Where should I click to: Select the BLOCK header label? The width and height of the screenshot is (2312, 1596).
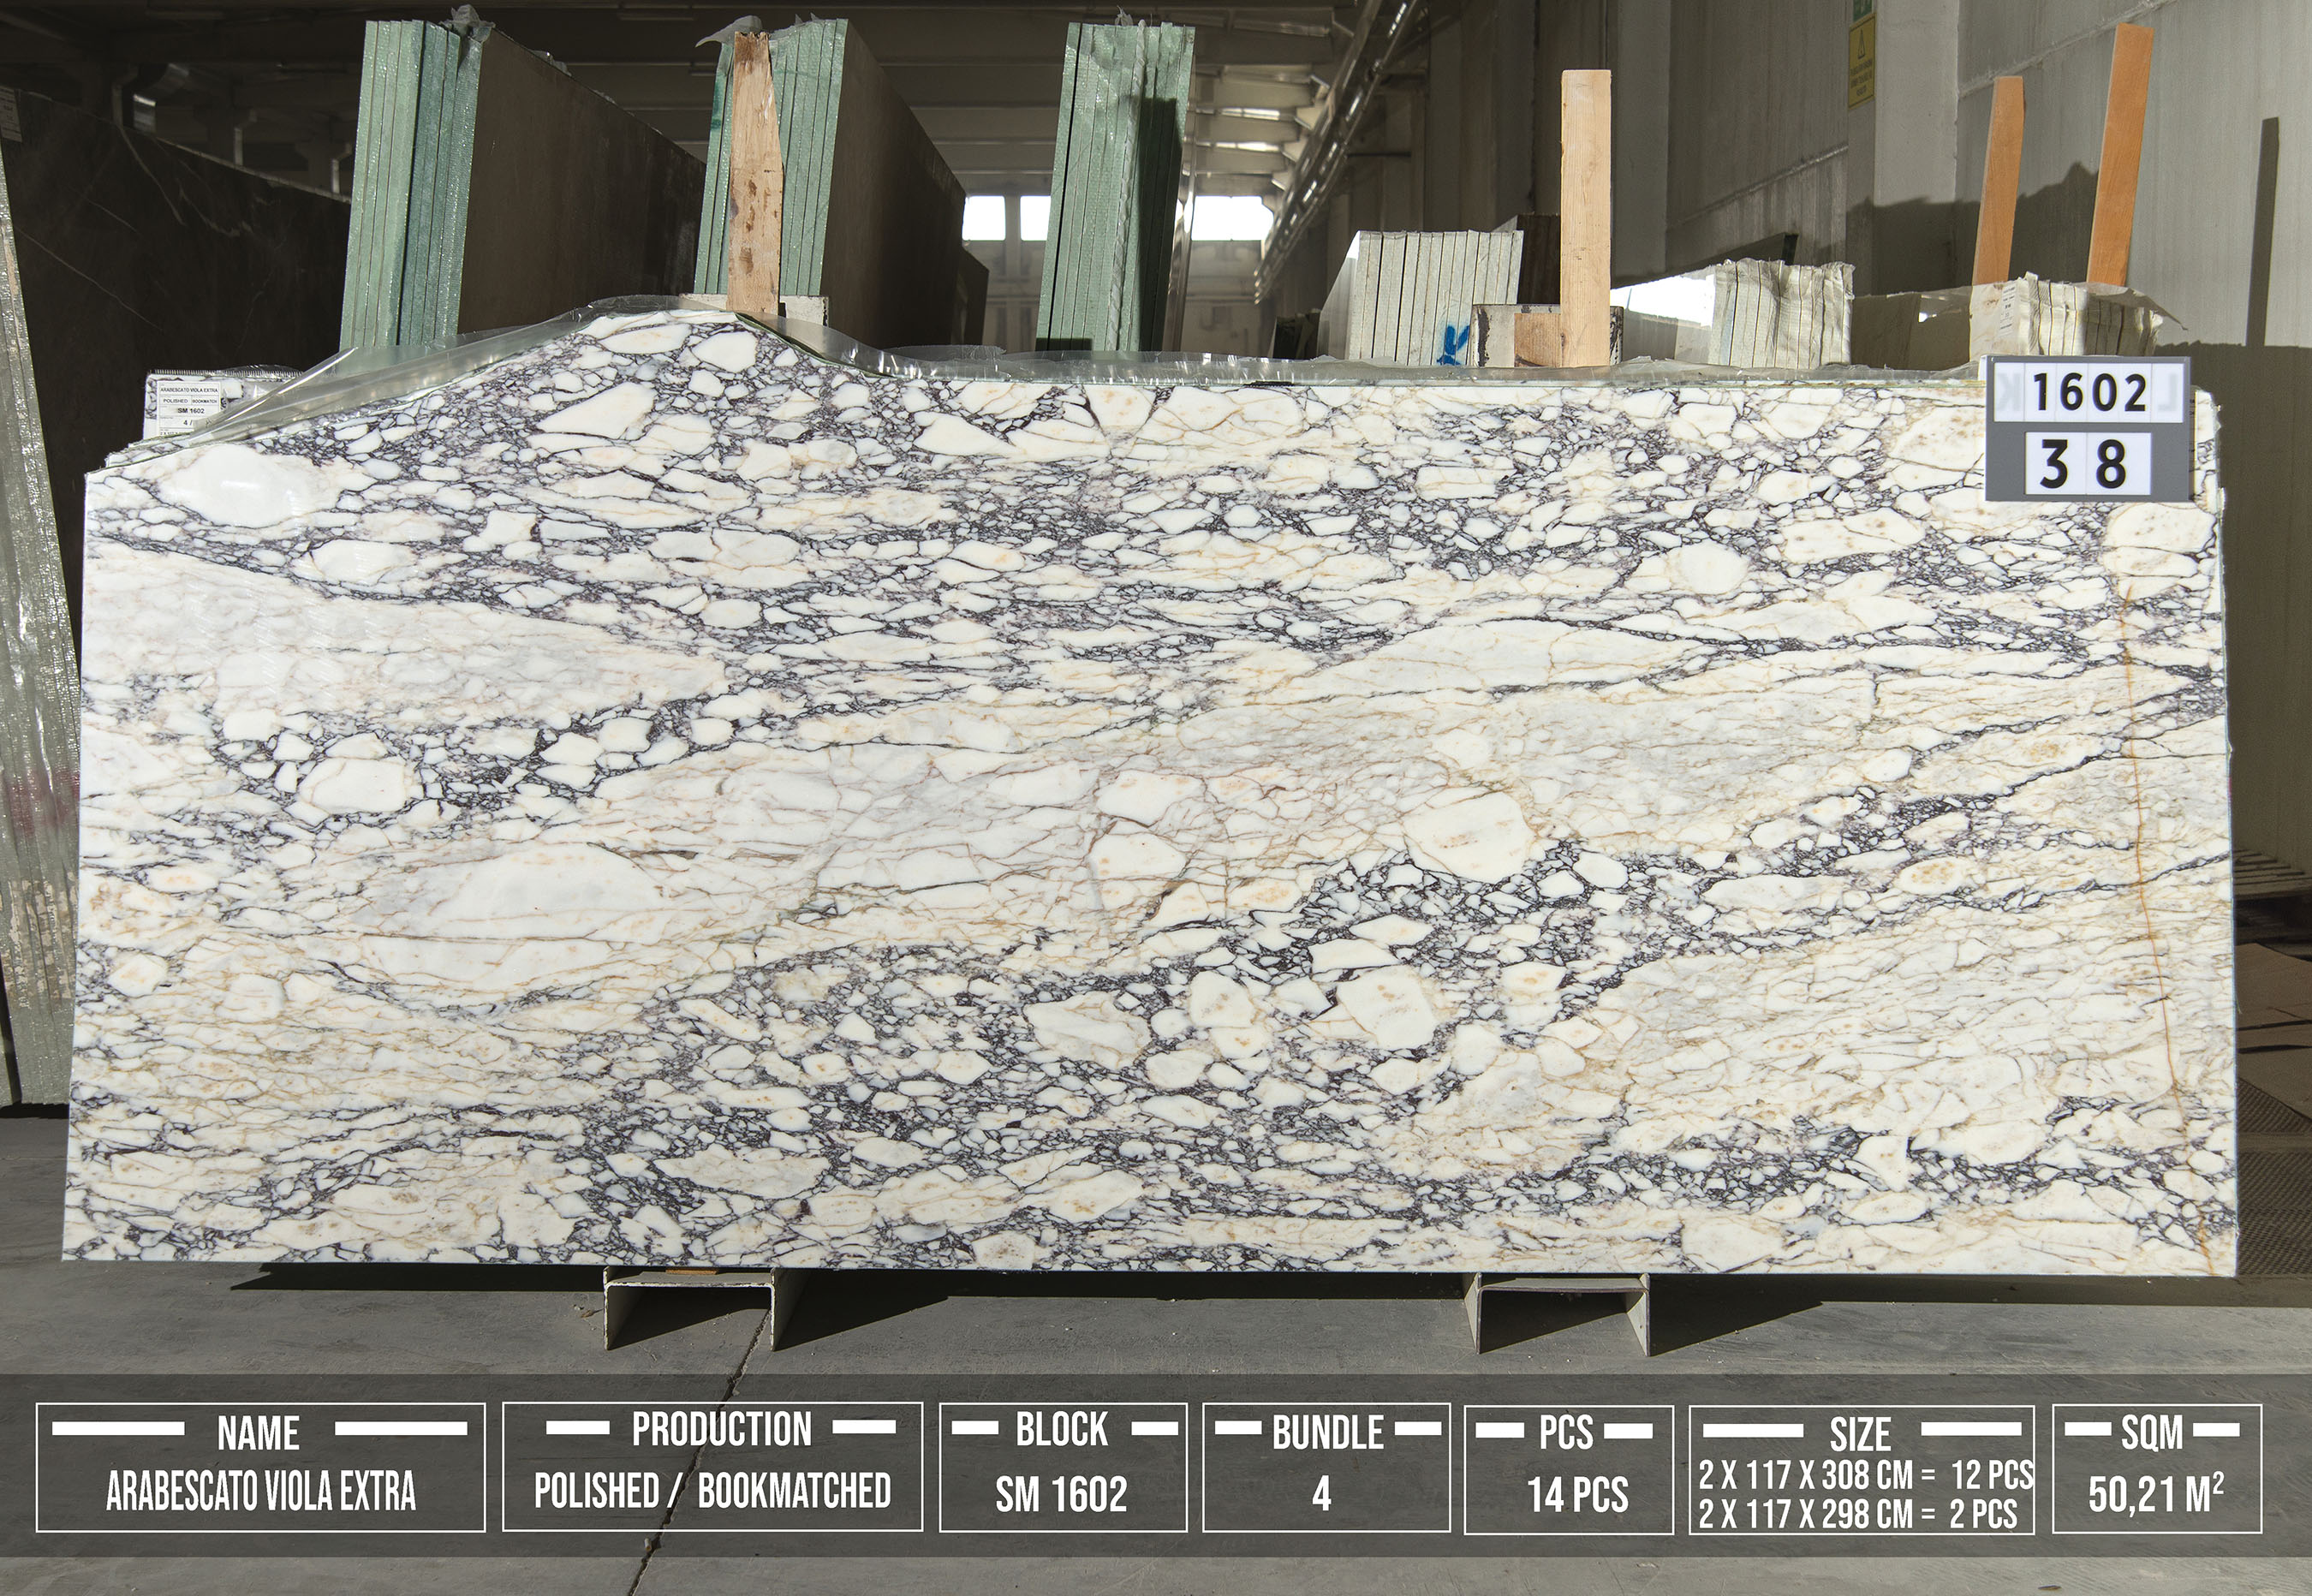click(x=1062, y=1431)
